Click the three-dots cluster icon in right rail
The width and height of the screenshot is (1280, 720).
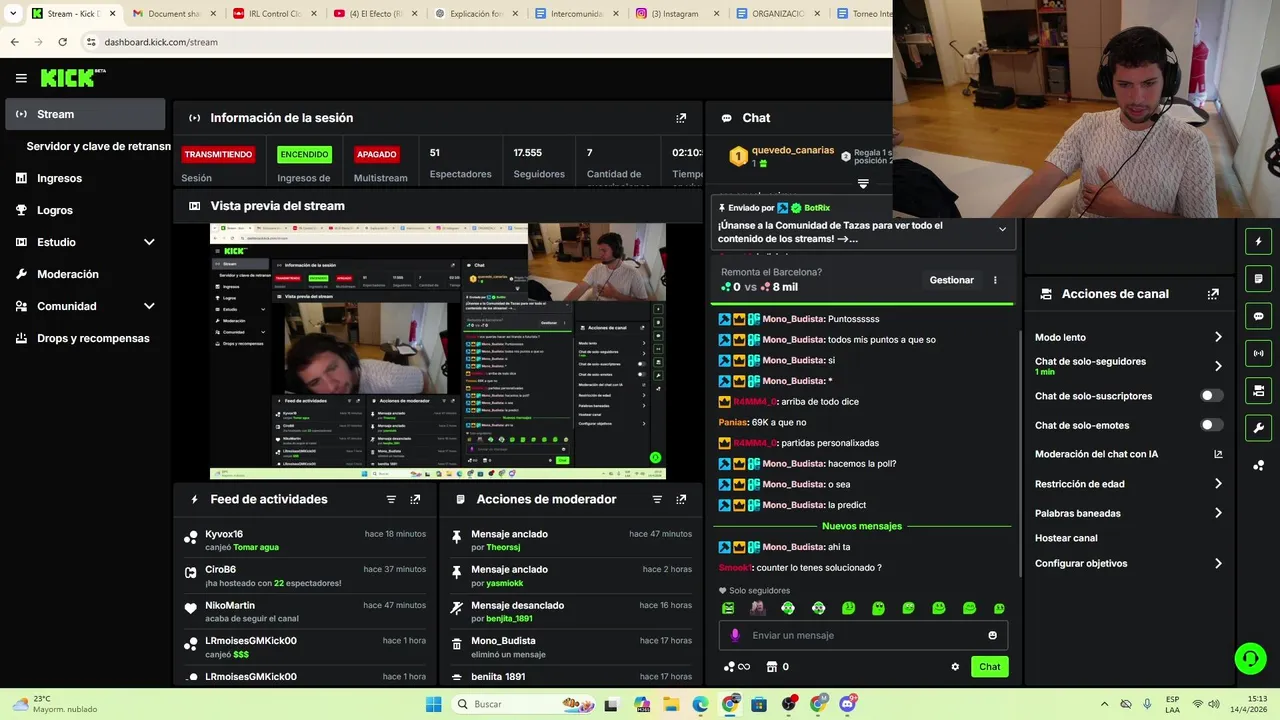[x=1258, y=465]
